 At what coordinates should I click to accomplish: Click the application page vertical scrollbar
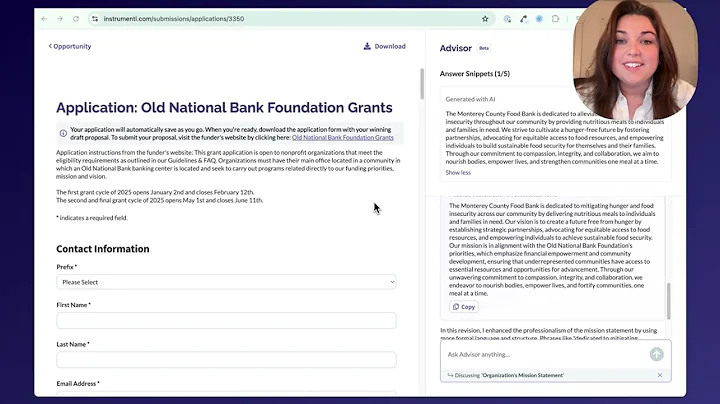coord(422,84)
